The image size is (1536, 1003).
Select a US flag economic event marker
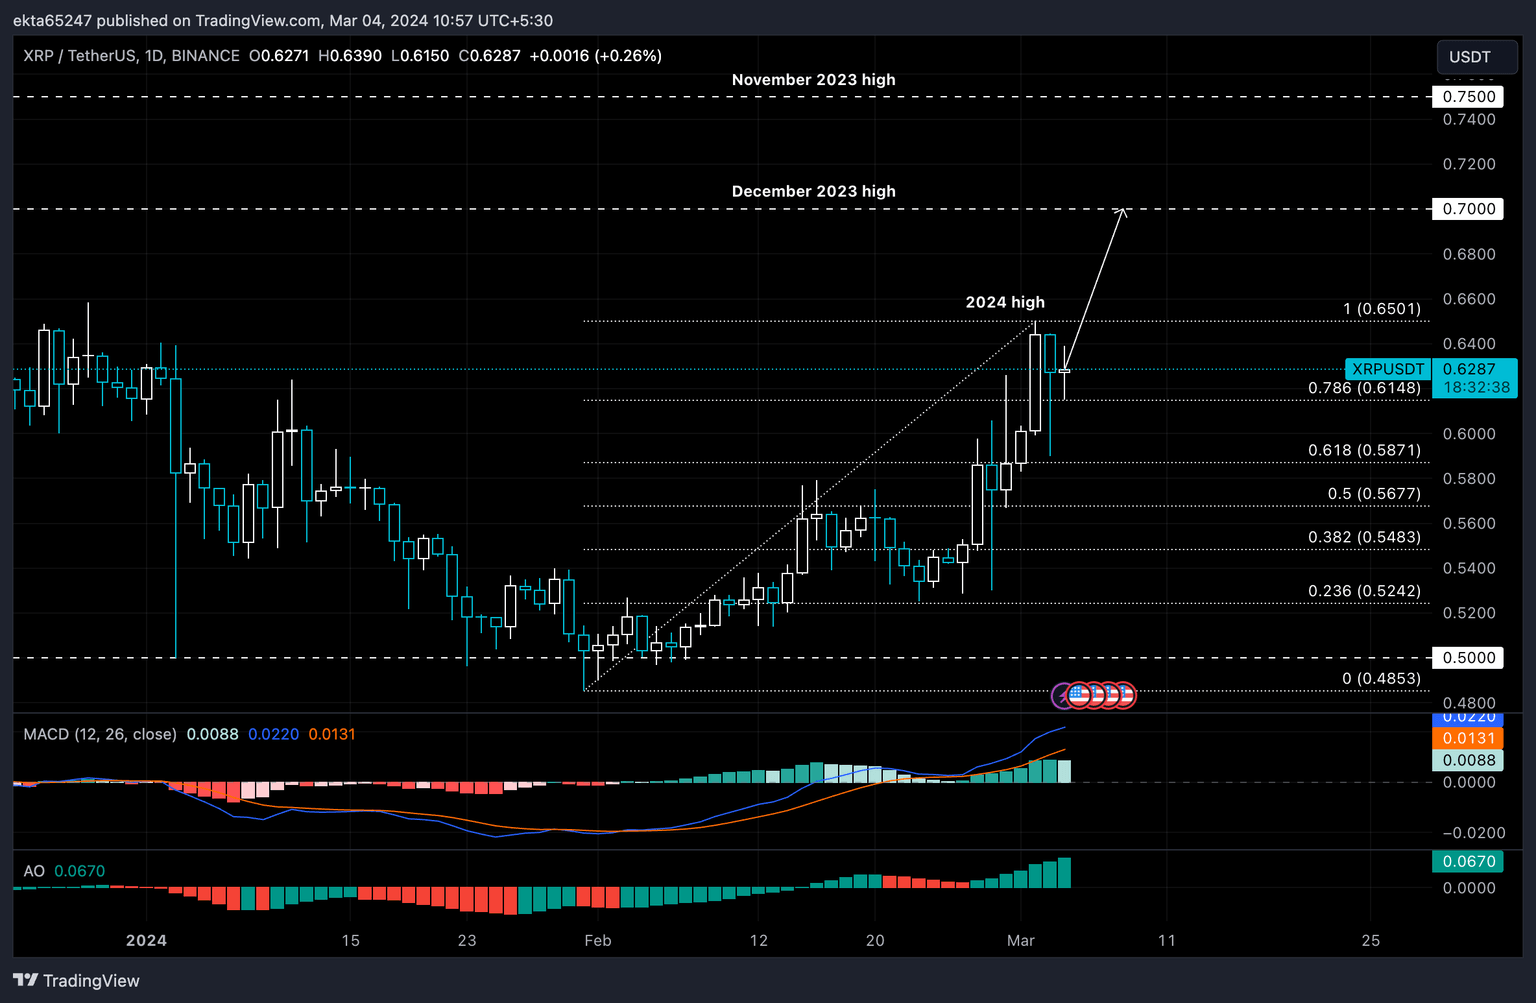pos(1079,695)
